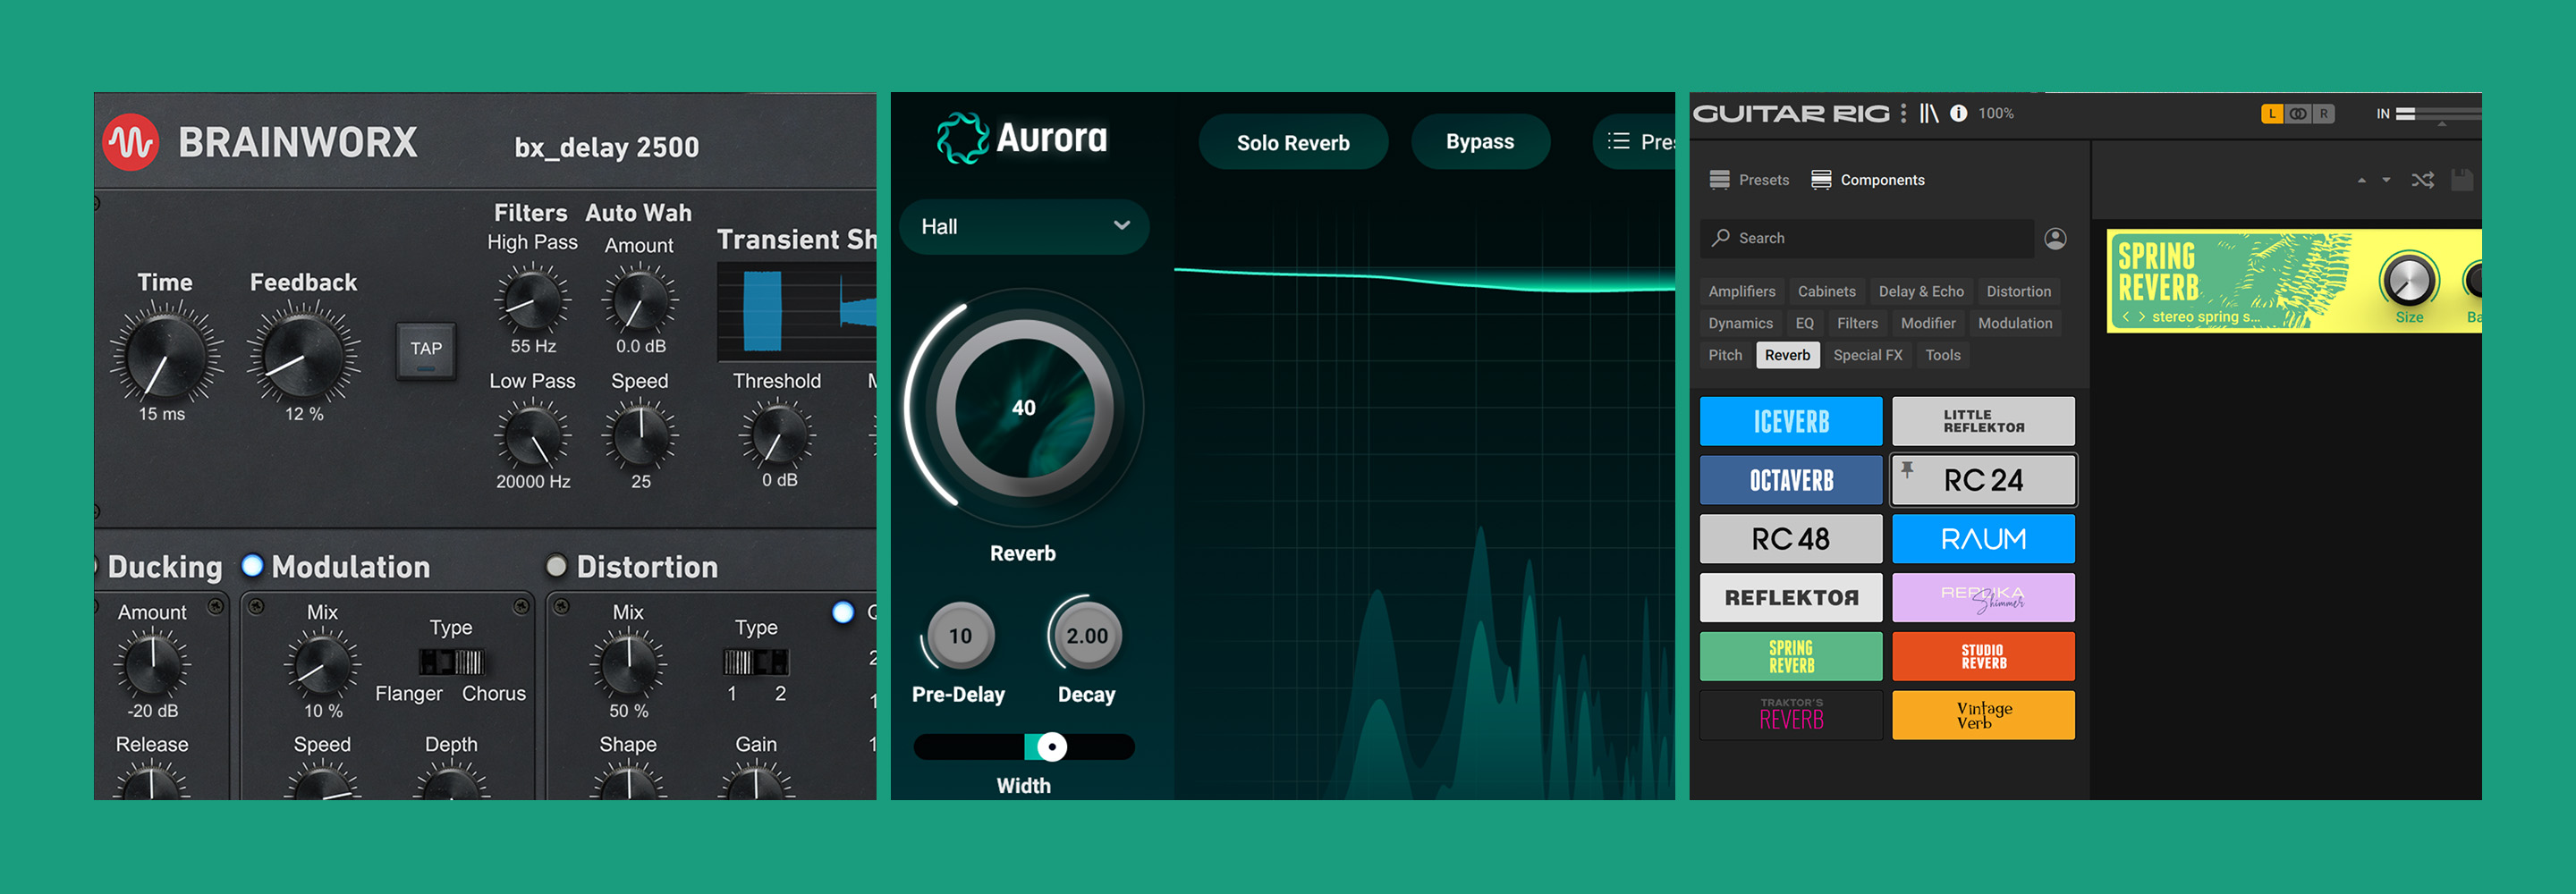Click the Guitar Rig info icon

click(x=1959, y=113)
